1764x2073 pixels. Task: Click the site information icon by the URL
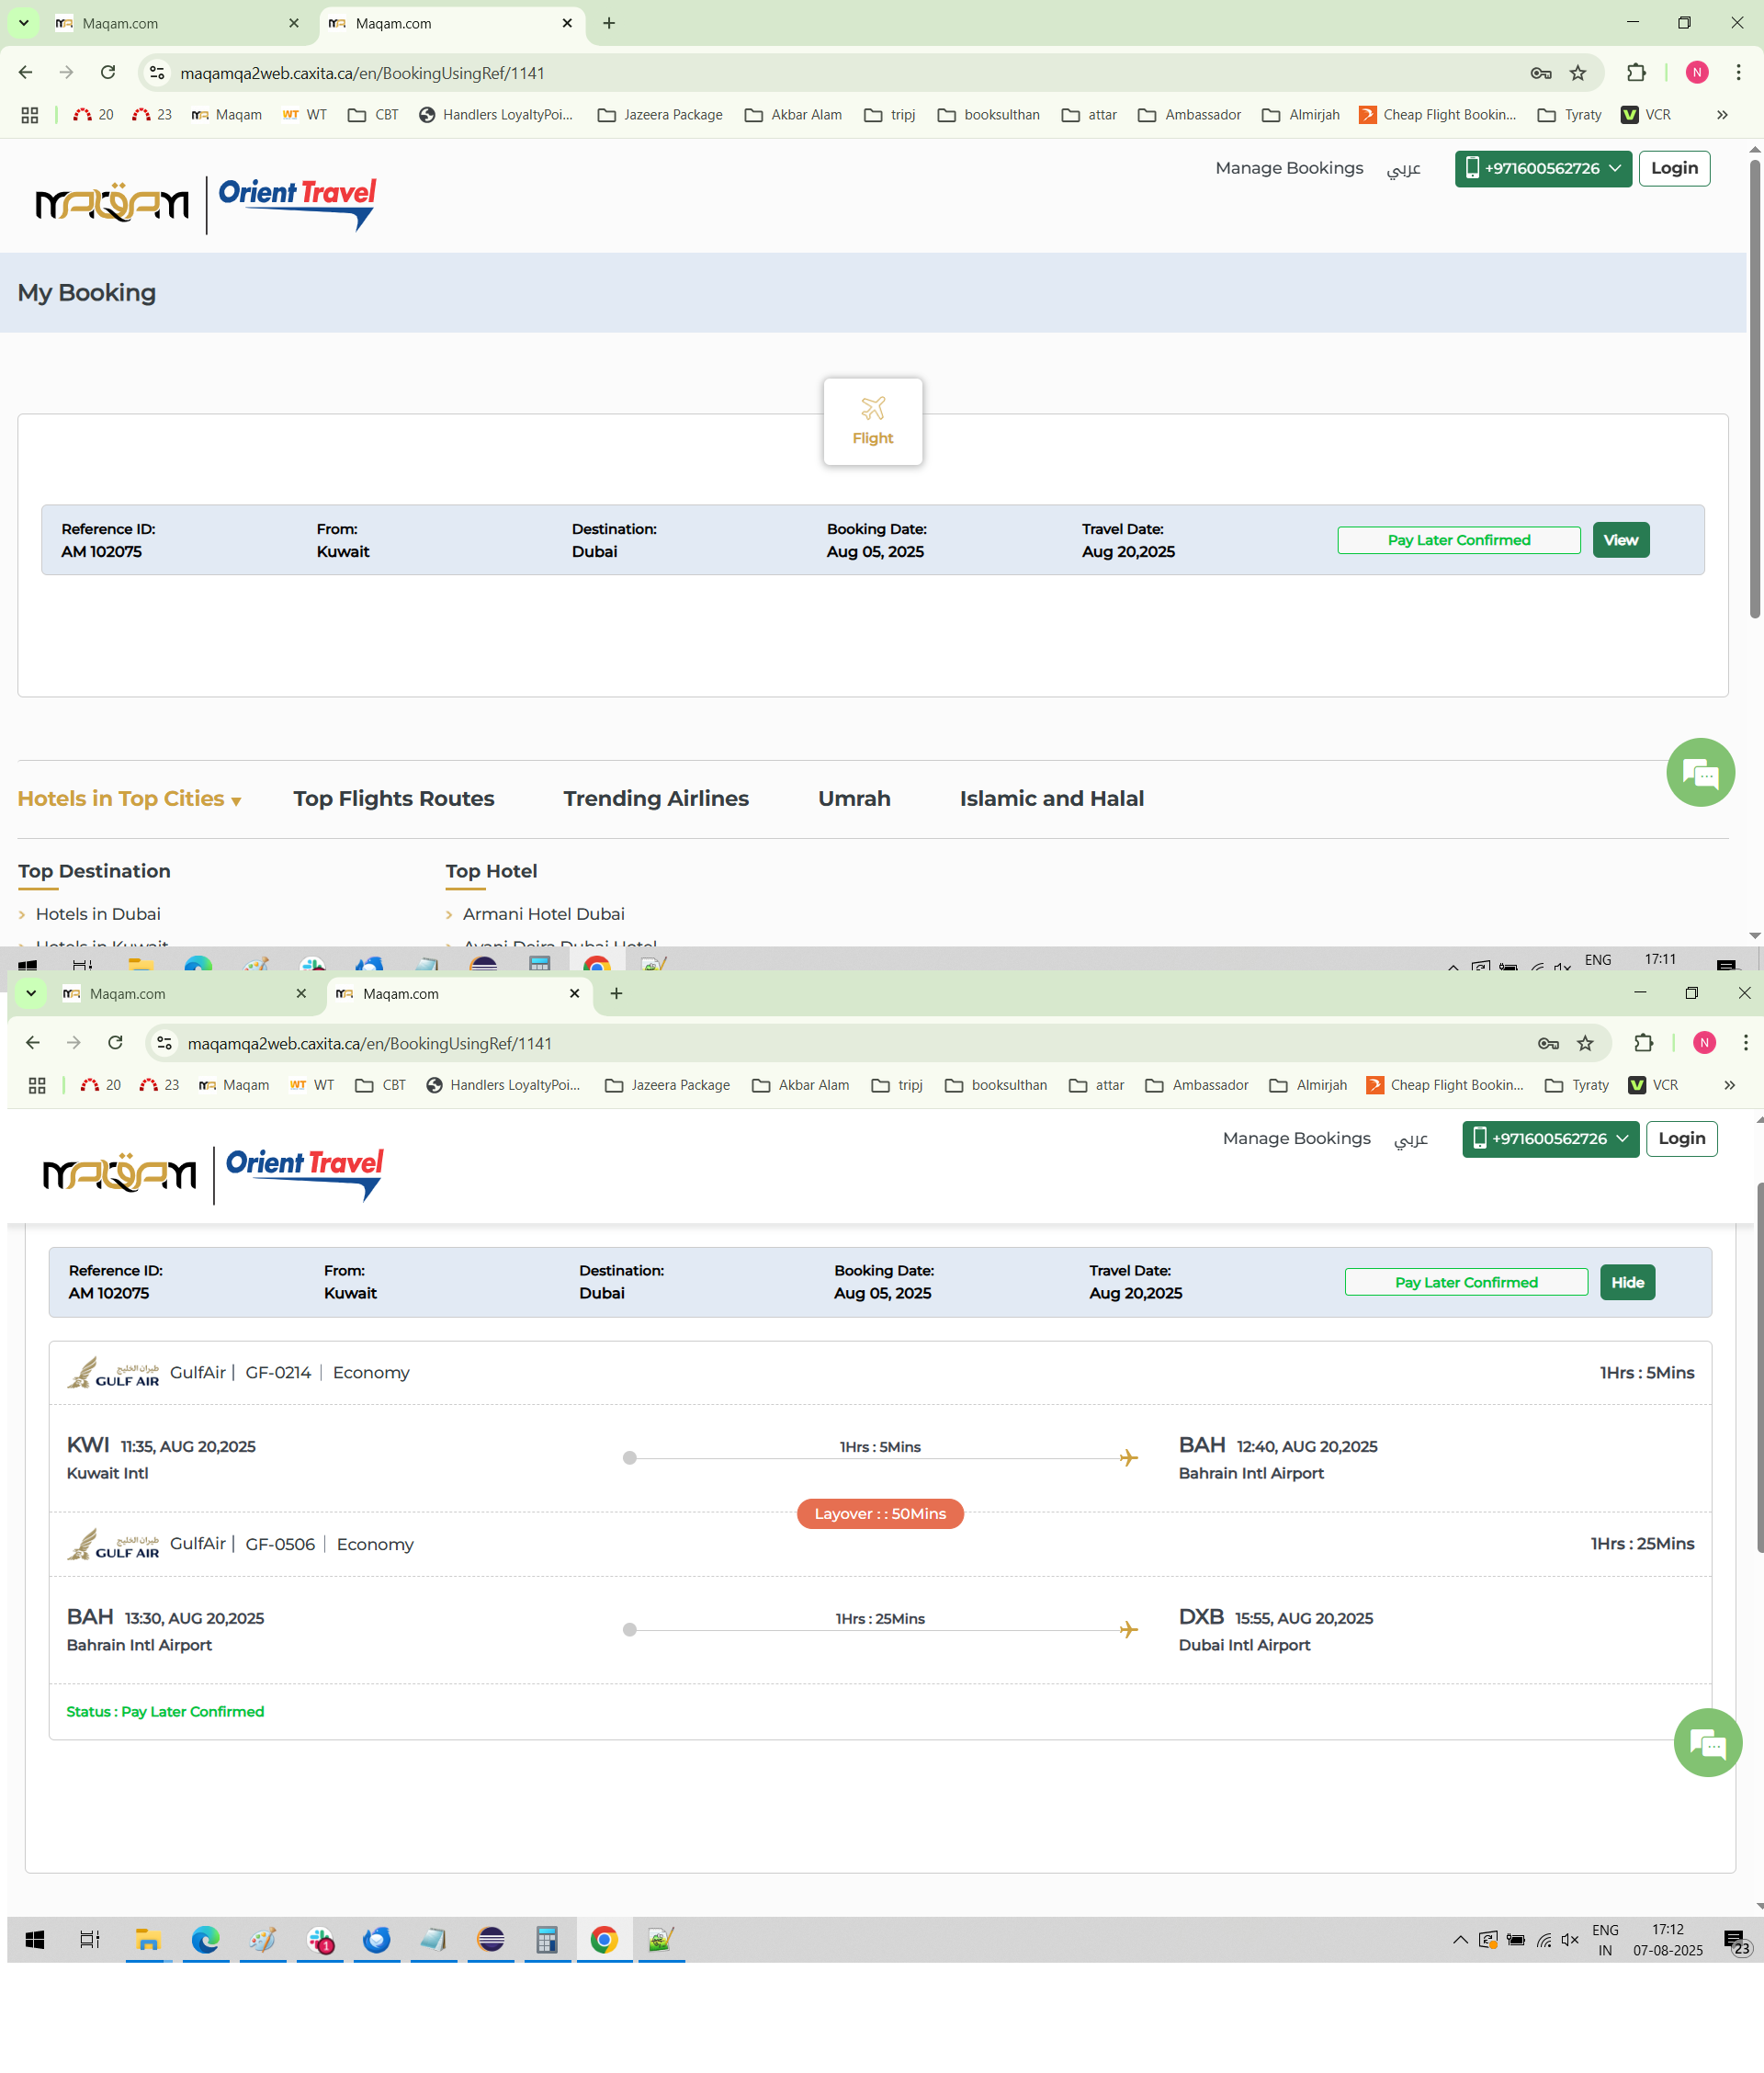click(157, 73)
